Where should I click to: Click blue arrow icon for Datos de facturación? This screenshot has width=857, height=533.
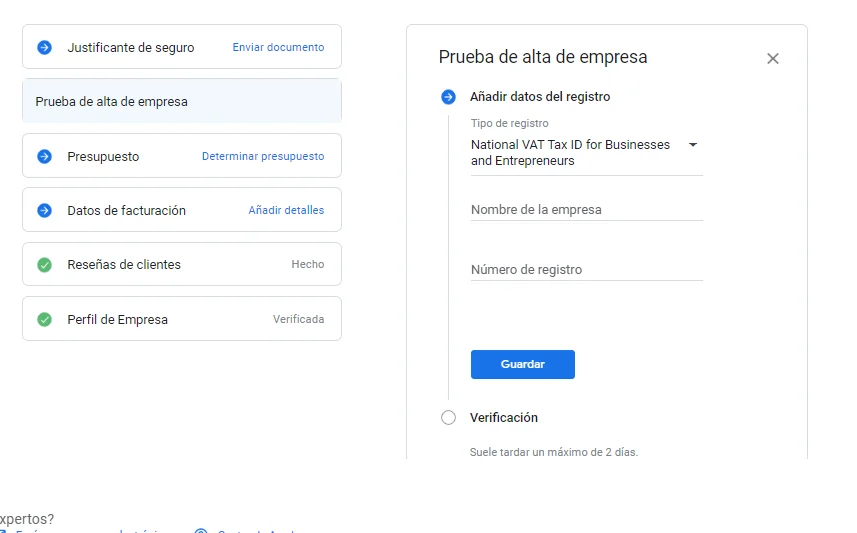44,210
